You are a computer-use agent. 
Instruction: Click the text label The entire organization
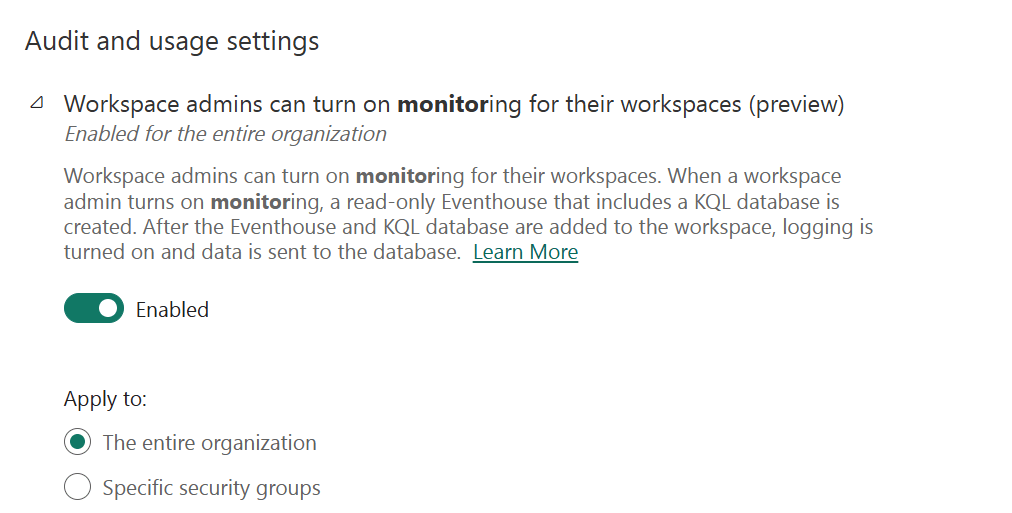click(x=209, y=443)
